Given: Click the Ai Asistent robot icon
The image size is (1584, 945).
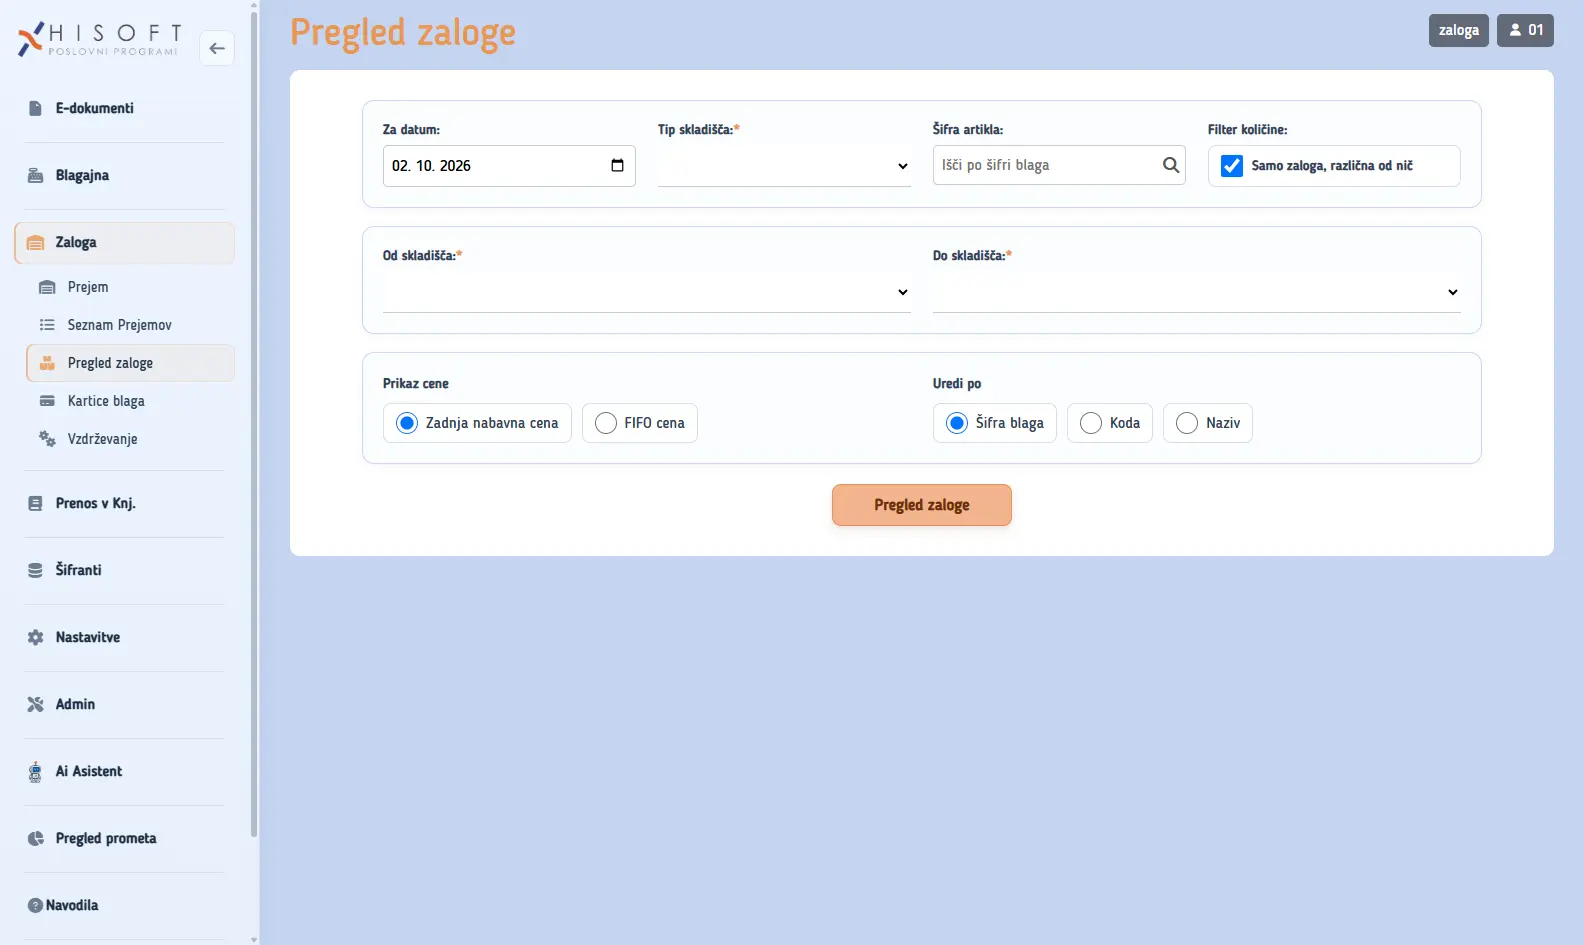Looking at the screenshot, I should click(x=36, y=771).
